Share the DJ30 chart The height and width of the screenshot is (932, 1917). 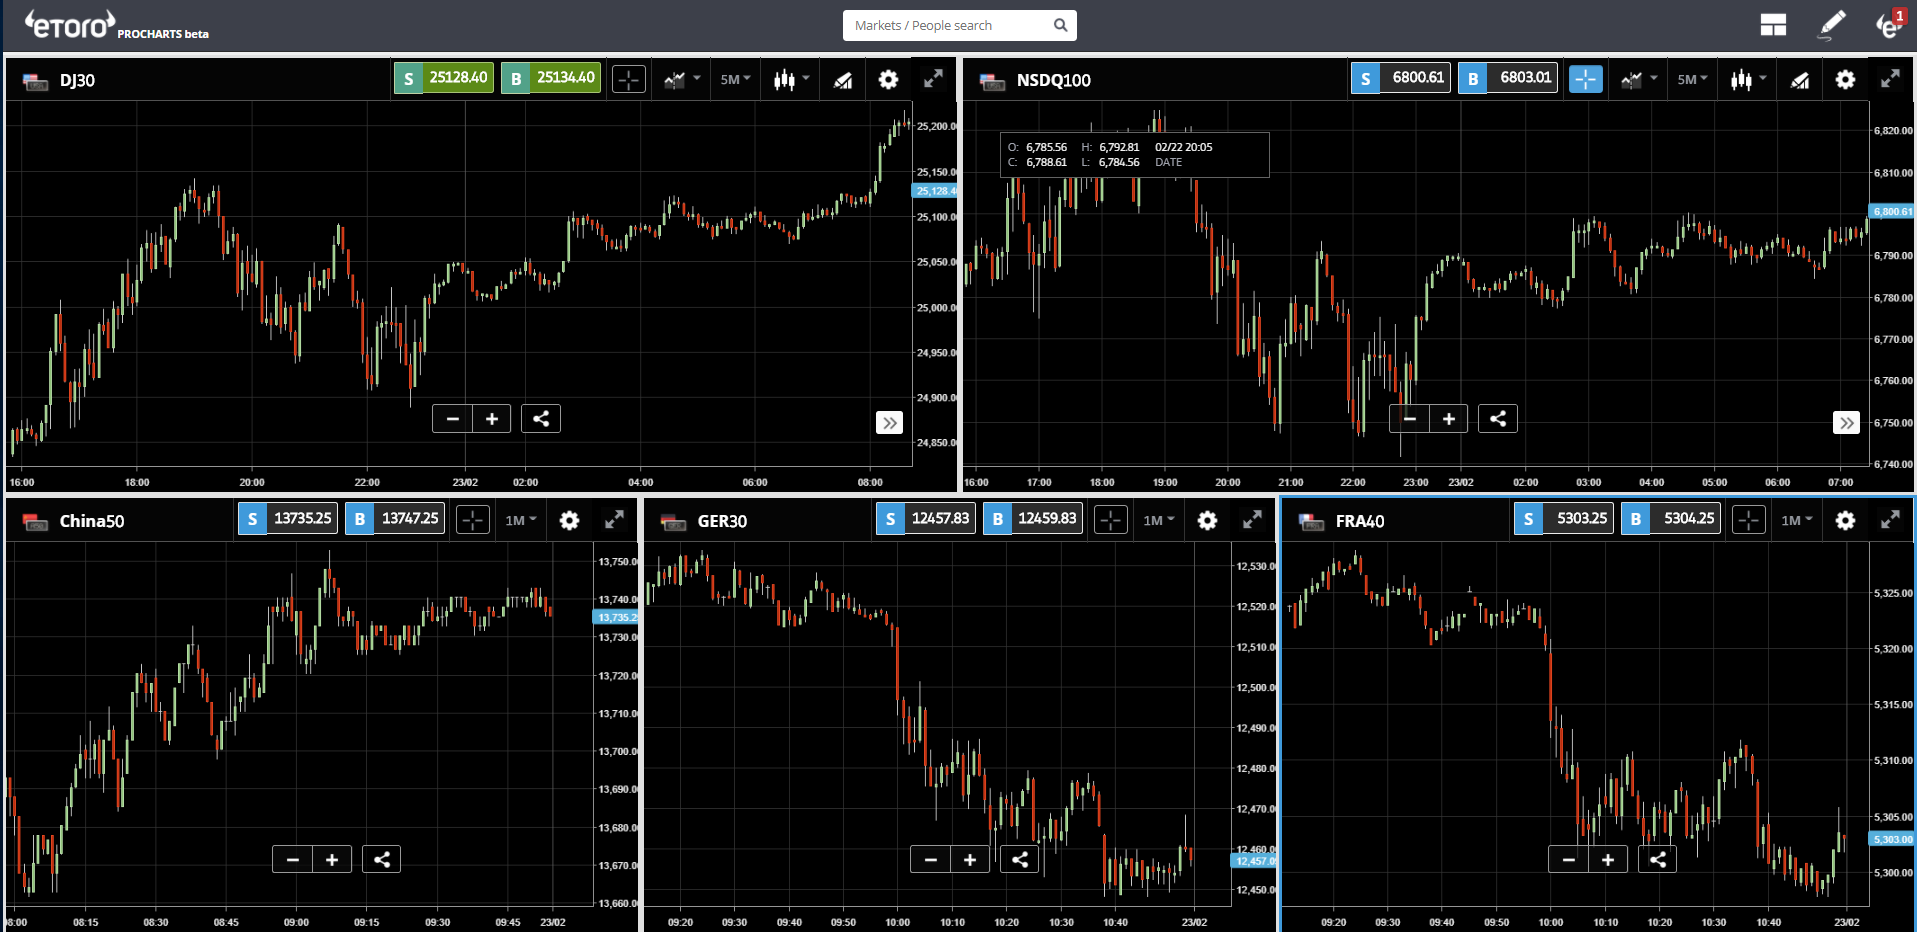541,419
